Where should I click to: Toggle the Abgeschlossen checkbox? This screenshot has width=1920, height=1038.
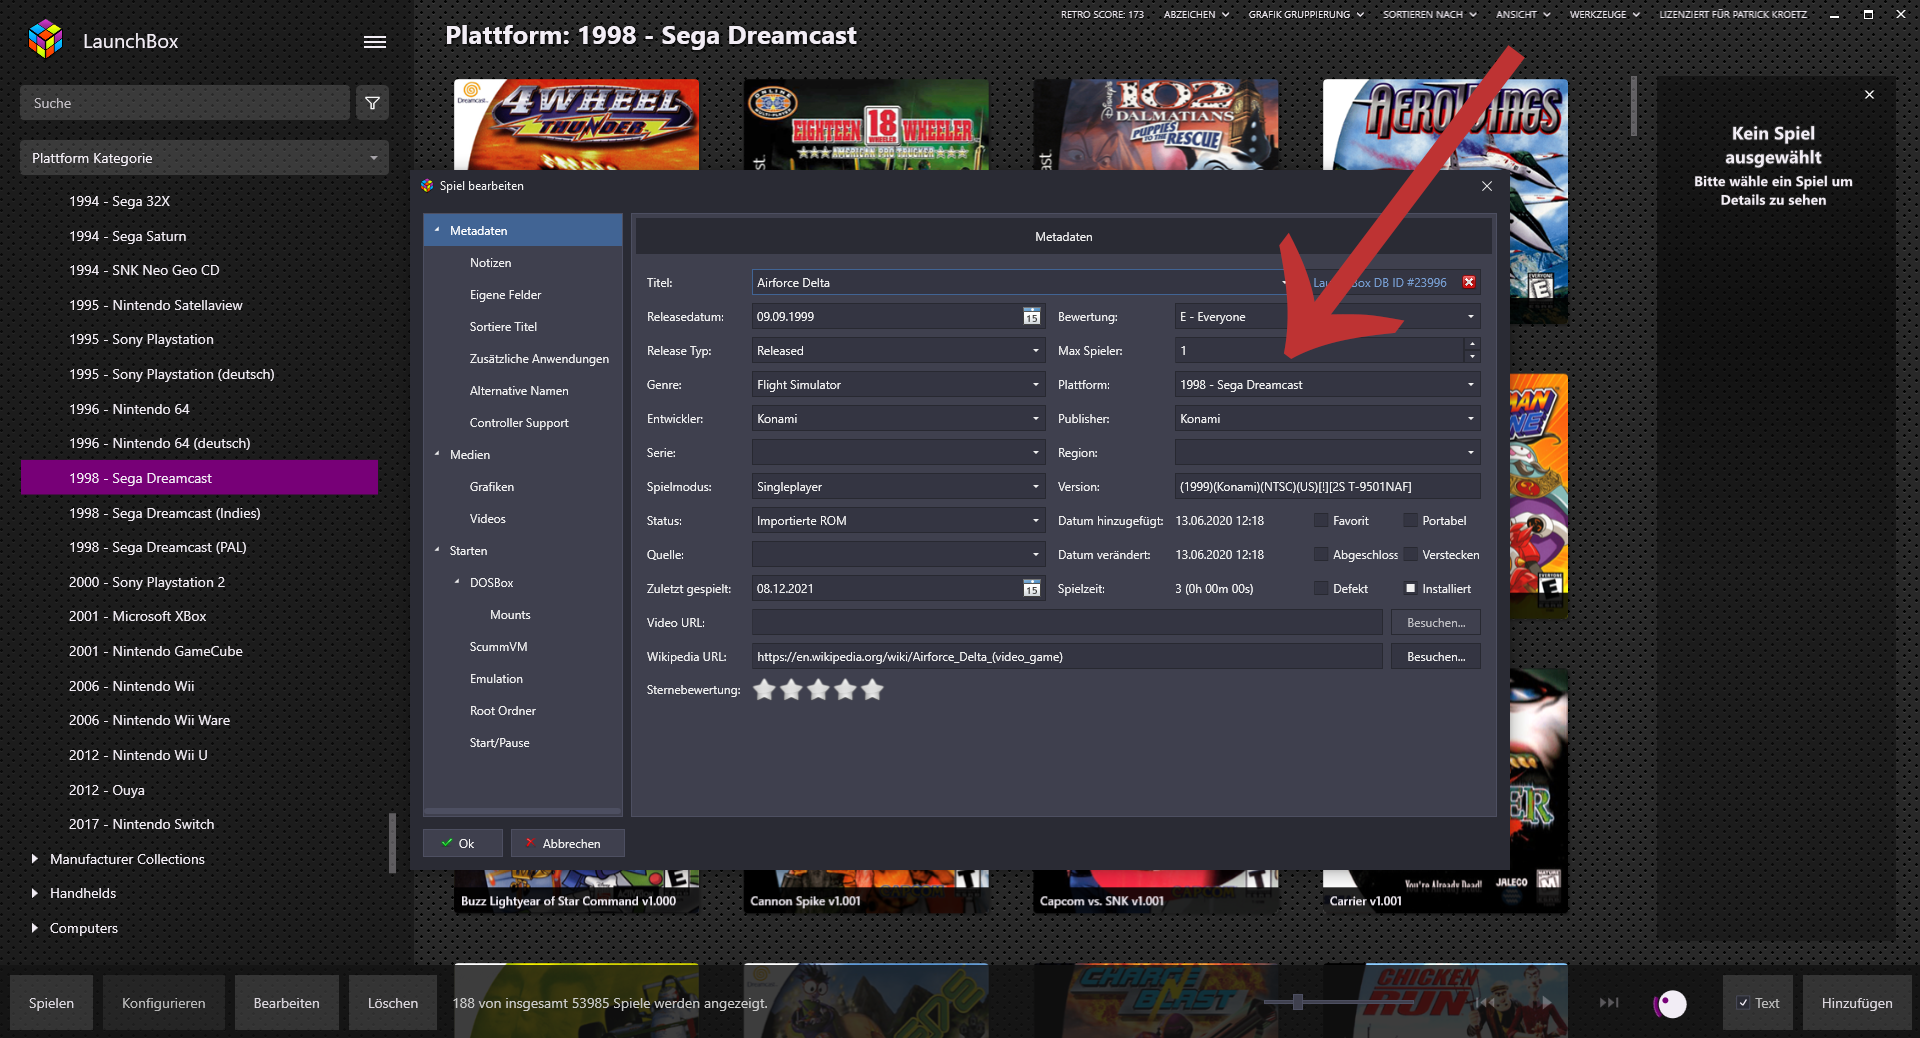[1321, 555]
